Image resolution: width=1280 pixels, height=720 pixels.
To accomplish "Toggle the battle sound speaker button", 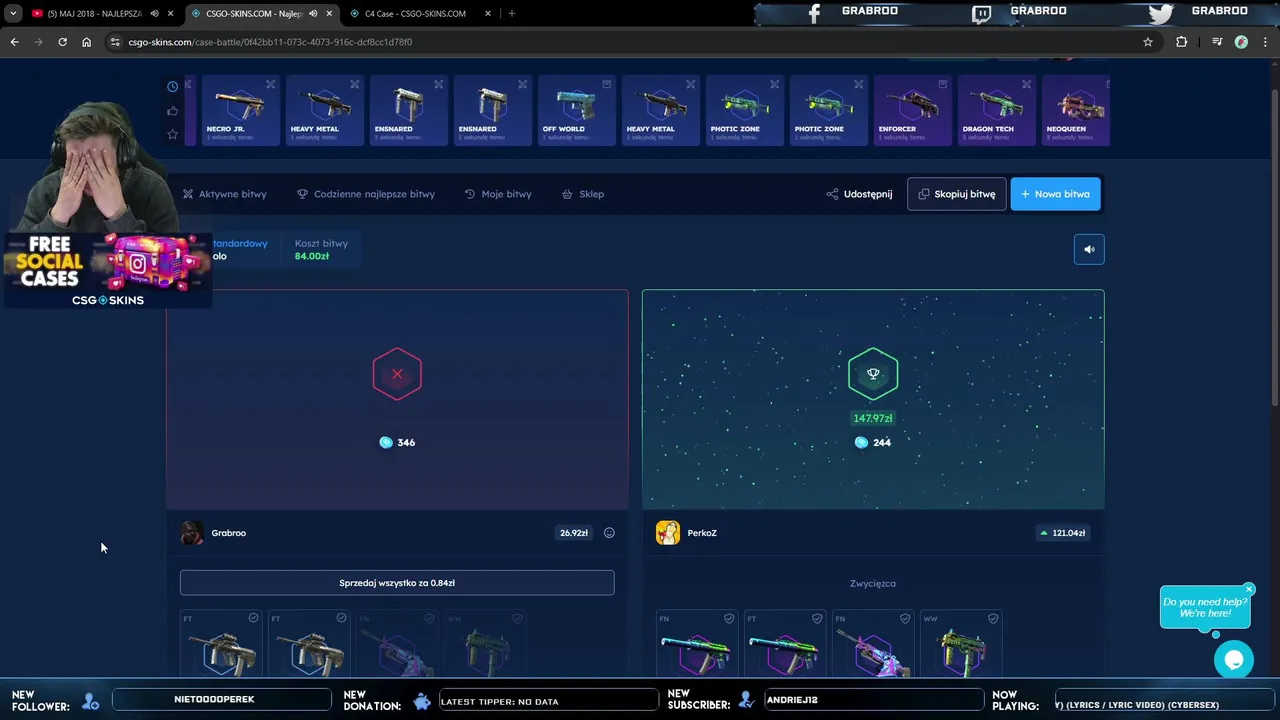I will coord(1089,250).
